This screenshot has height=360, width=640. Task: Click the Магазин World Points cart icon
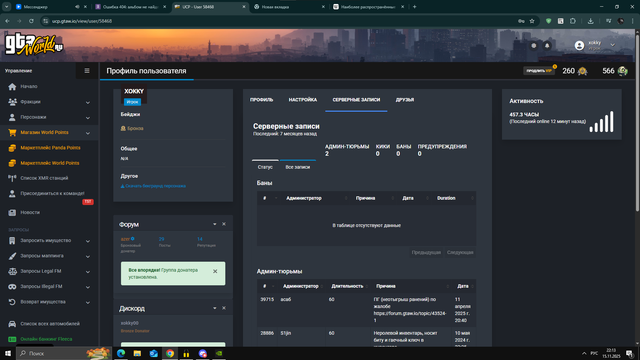12,133
